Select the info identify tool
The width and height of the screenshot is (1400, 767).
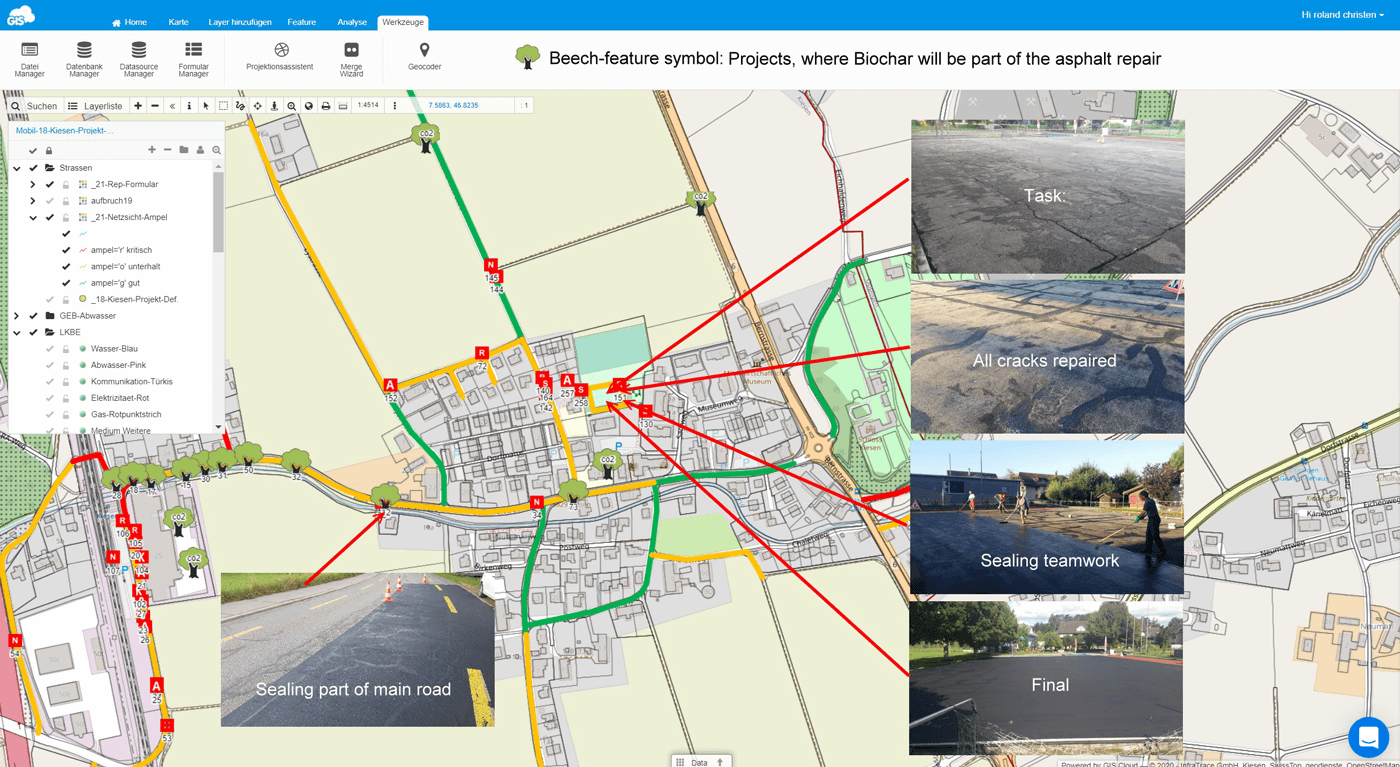[189, 106]
